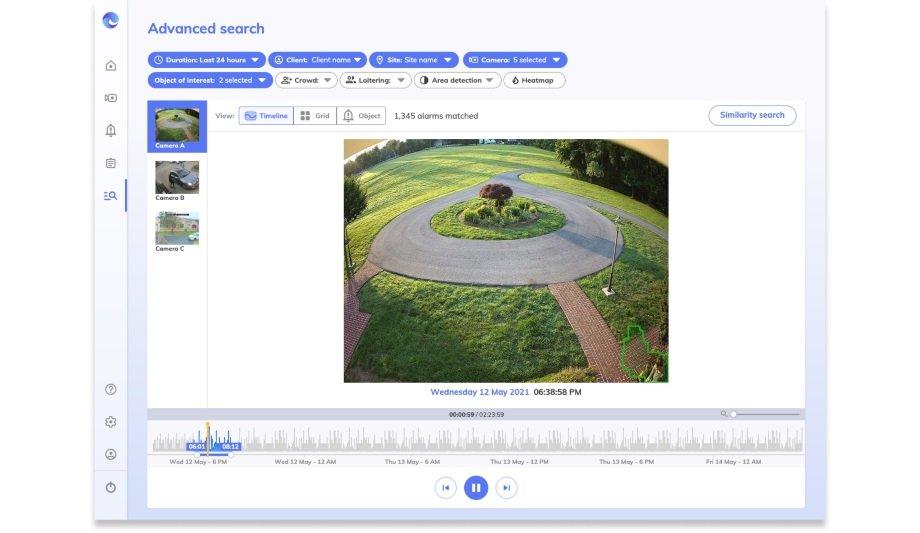Click the Wed 12 May - 6 PM label
Image resolution: width=920 pixels, height=533 pixels.
tap(198, 462)
